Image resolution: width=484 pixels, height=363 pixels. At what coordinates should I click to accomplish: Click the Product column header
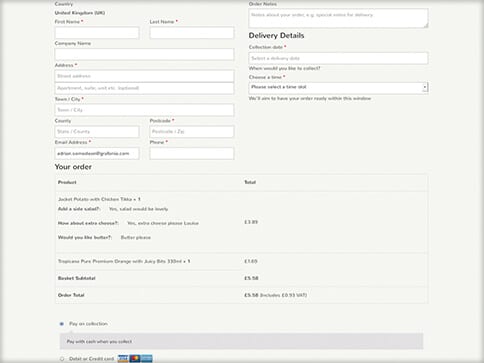67,182
